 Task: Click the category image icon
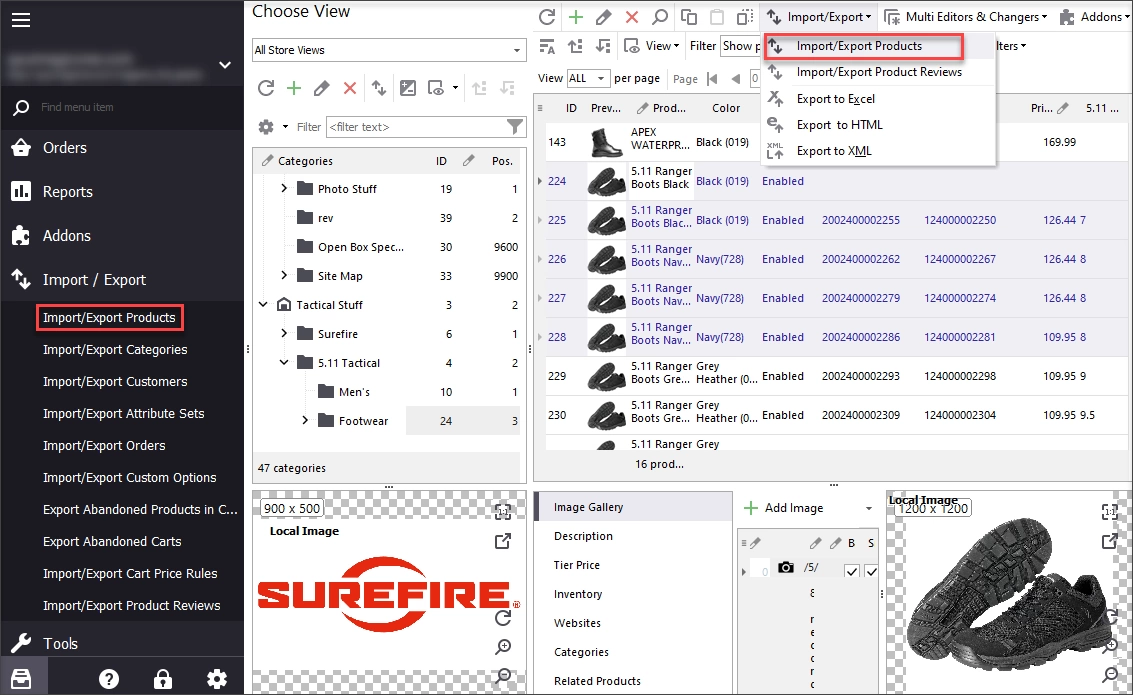click(408, 88)
